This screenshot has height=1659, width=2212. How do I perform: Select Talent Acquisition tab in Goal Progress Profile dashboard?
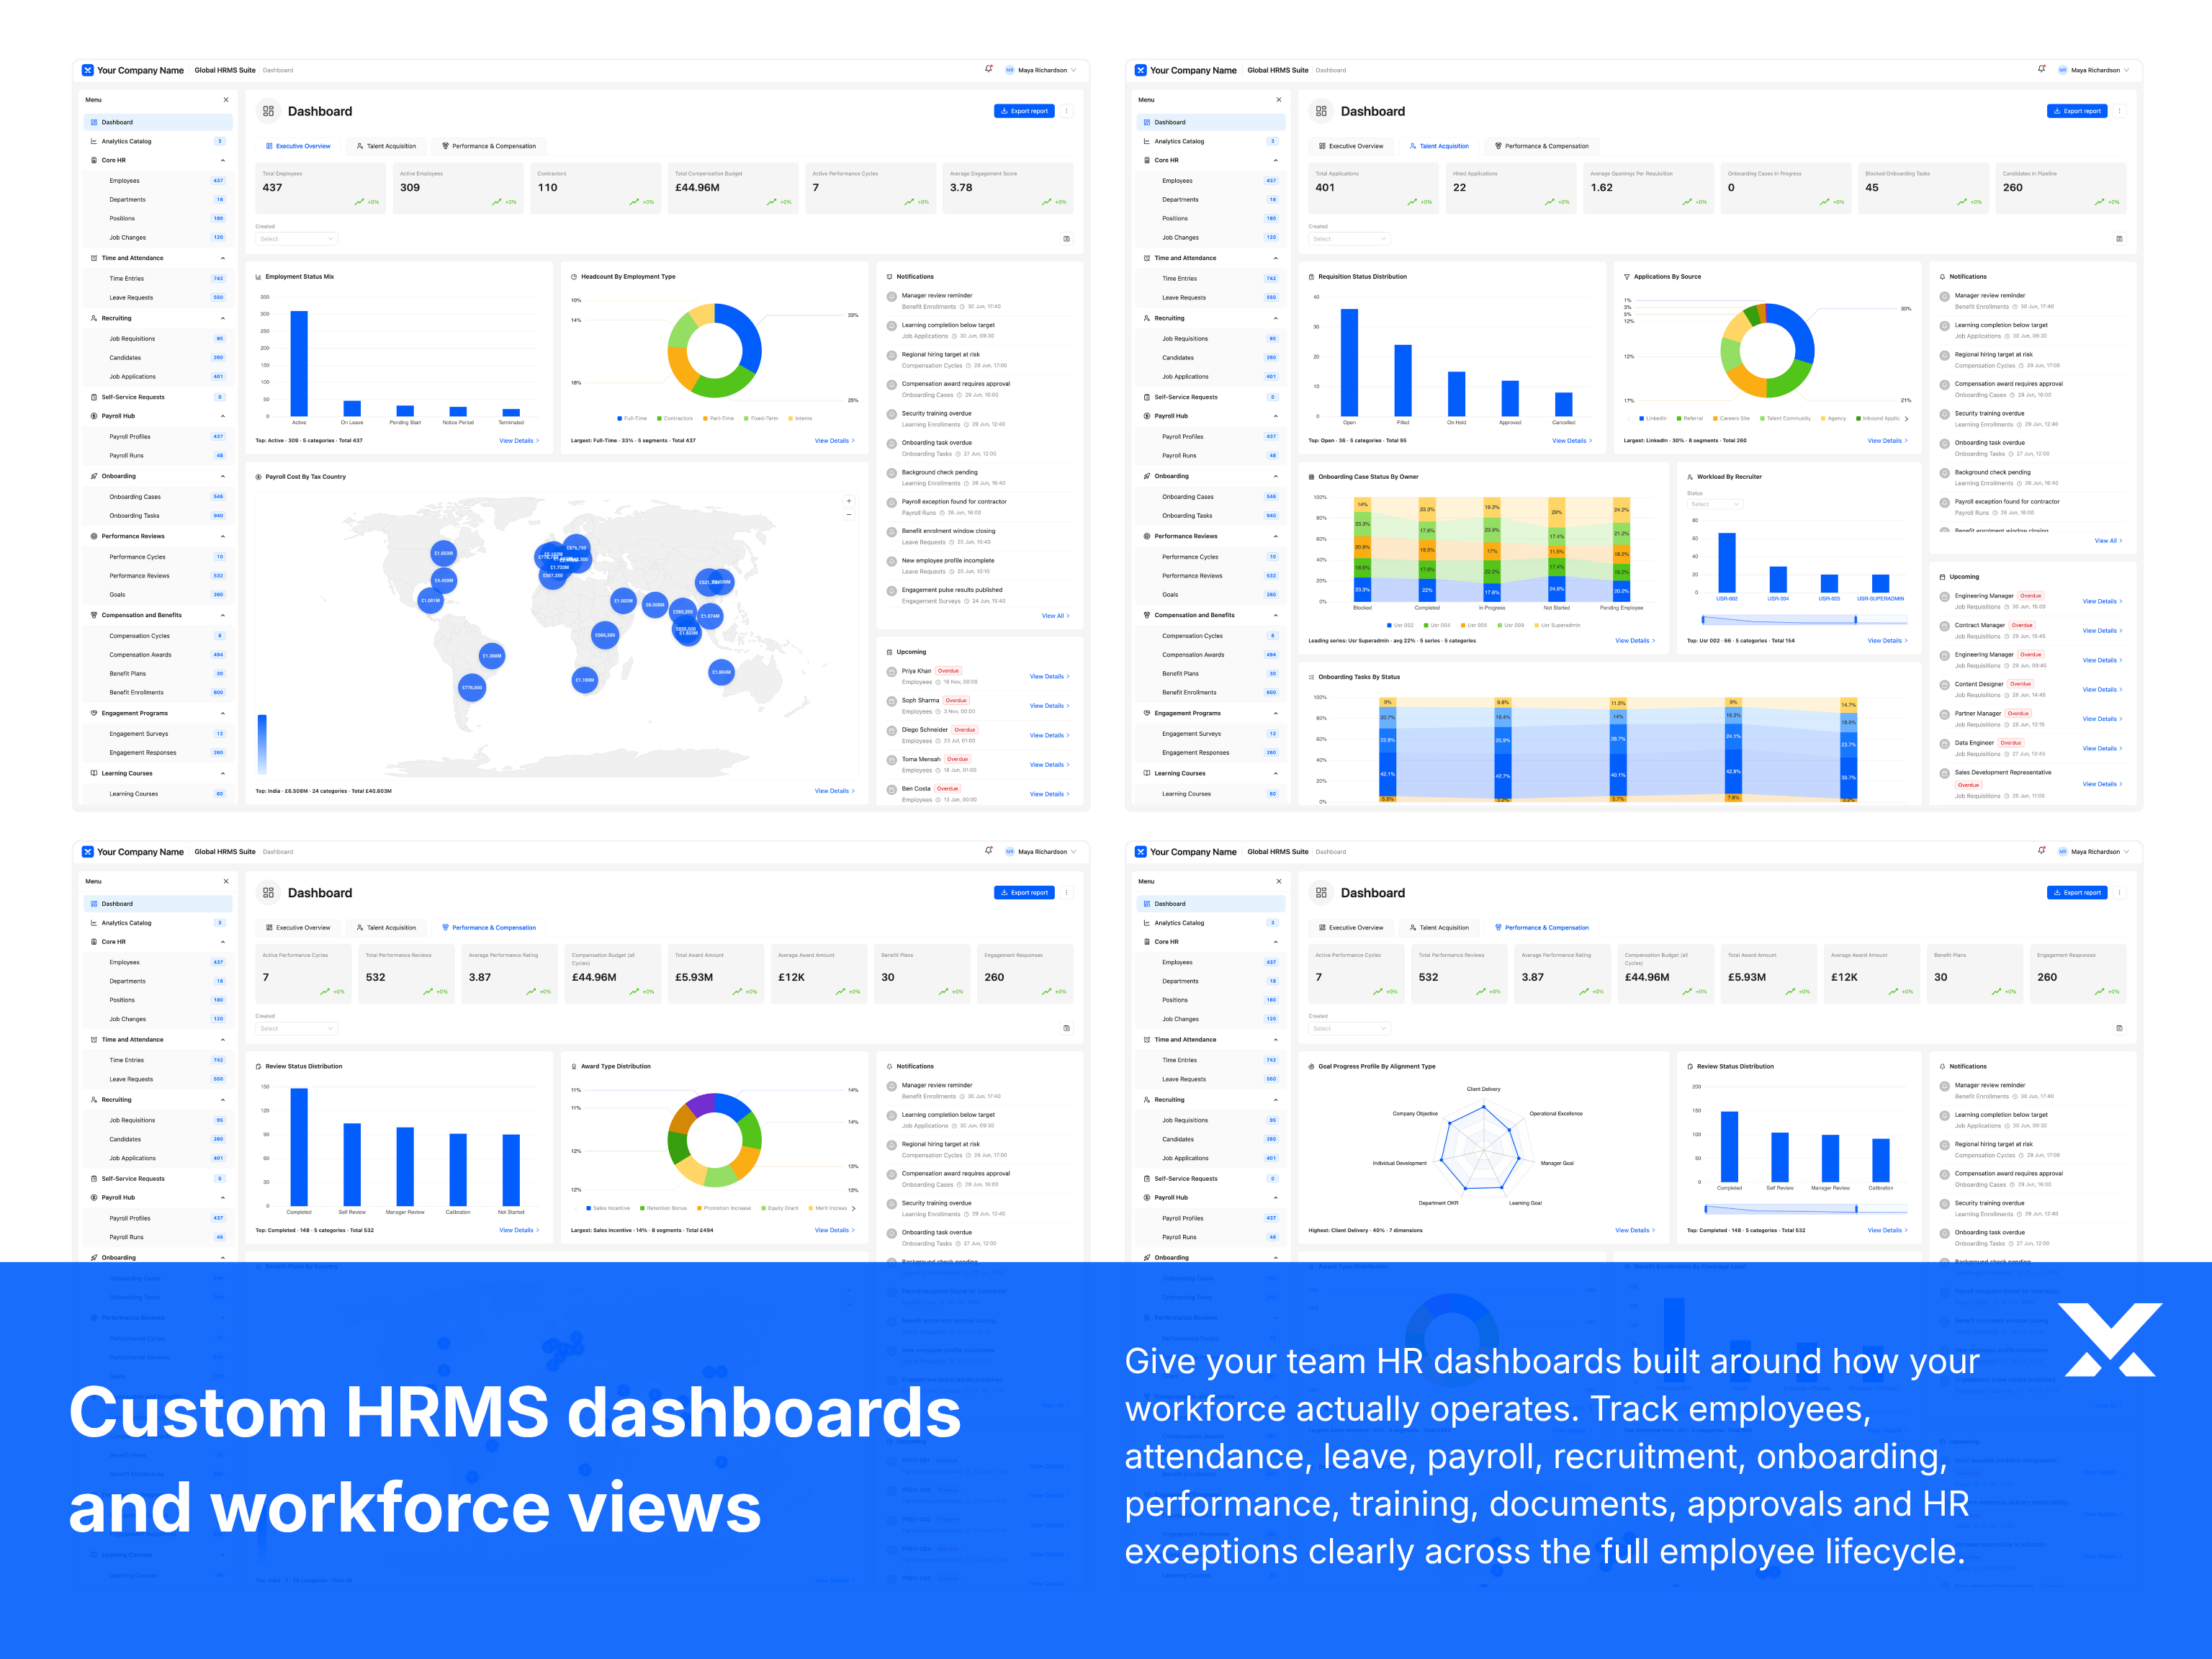(1440, 928)
